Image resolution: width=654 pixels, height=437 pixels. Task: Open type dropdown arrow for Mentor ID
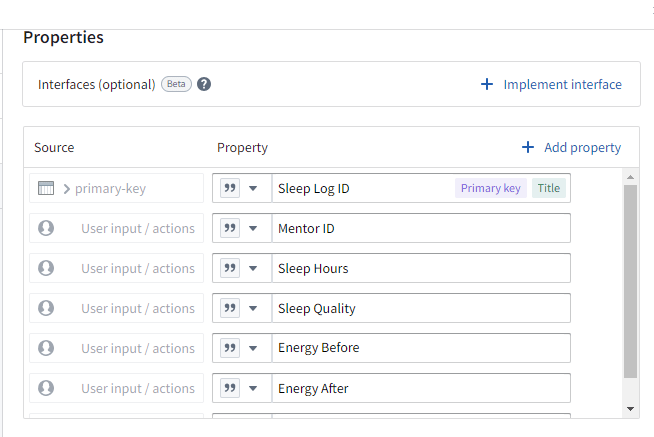pyautogui.click(x=253, y=228)
